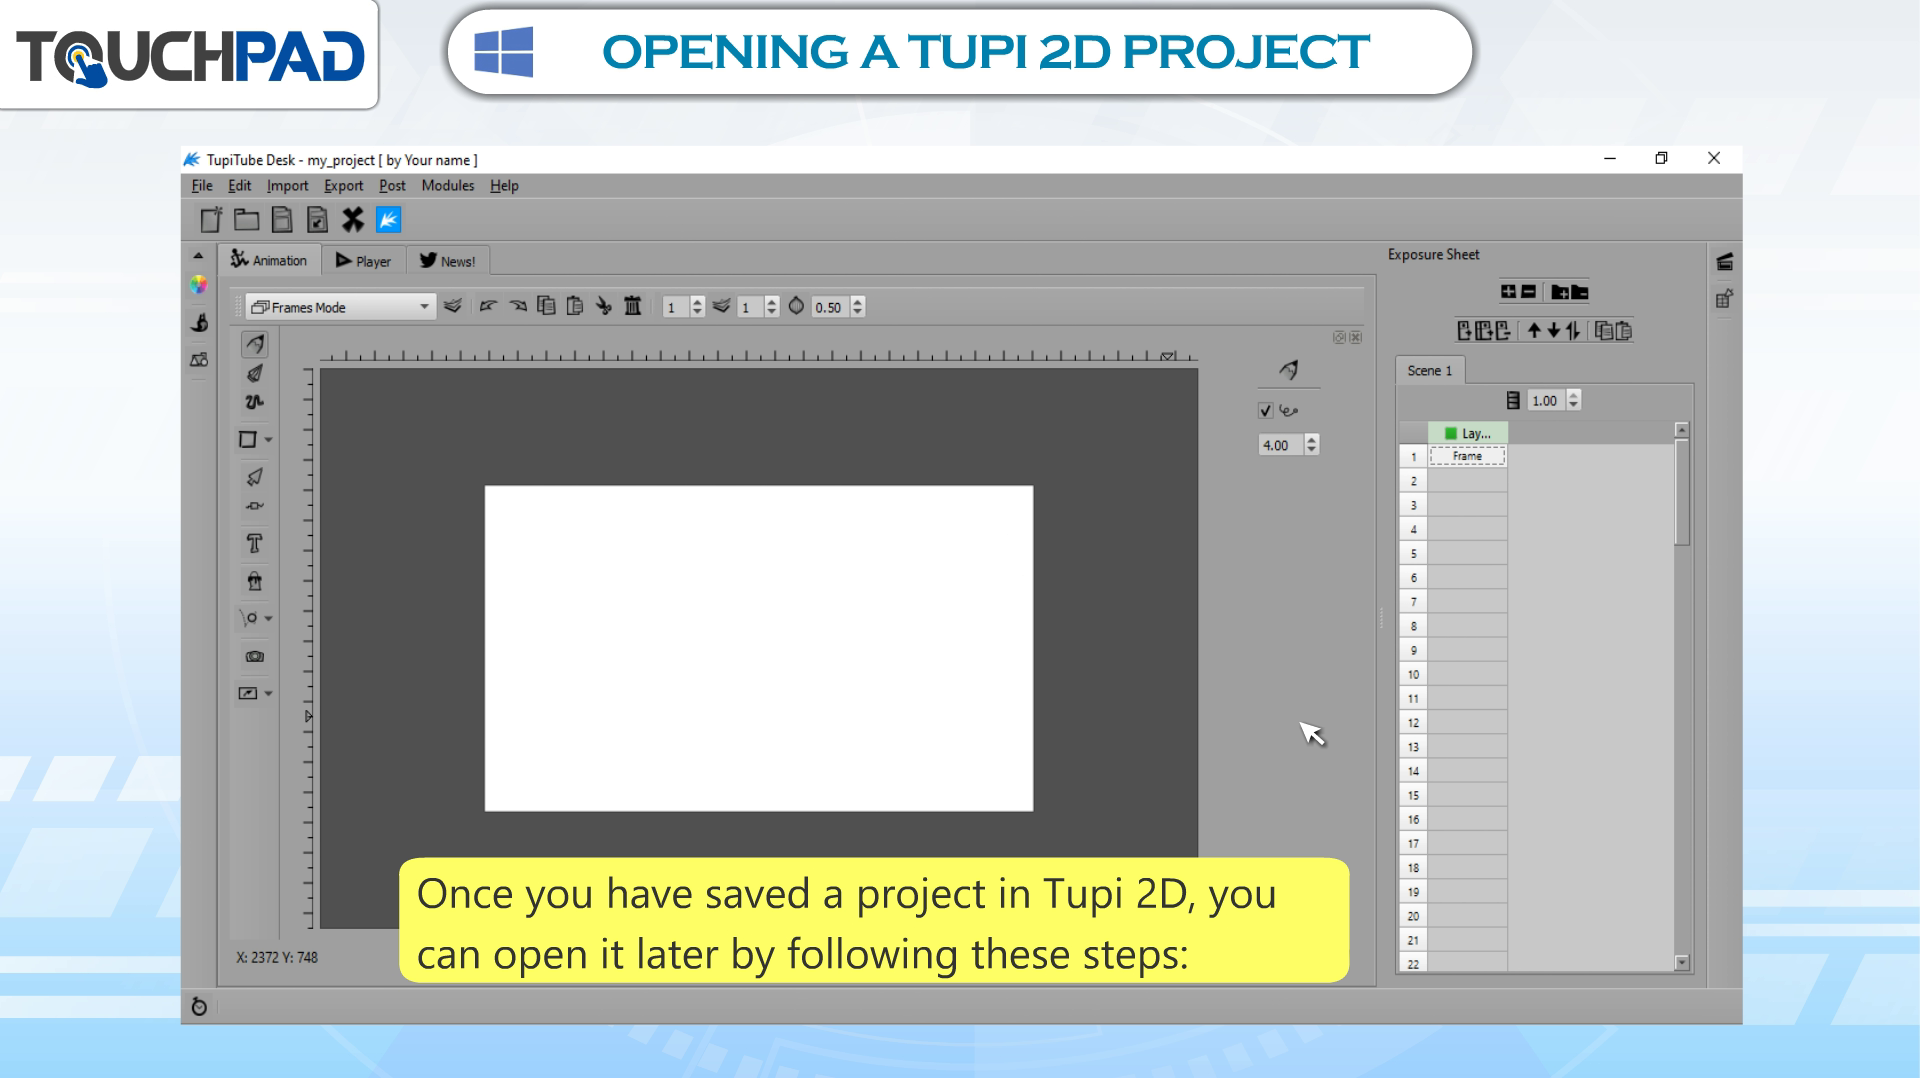Open the Frames Mode dropdown

point(340,307)
